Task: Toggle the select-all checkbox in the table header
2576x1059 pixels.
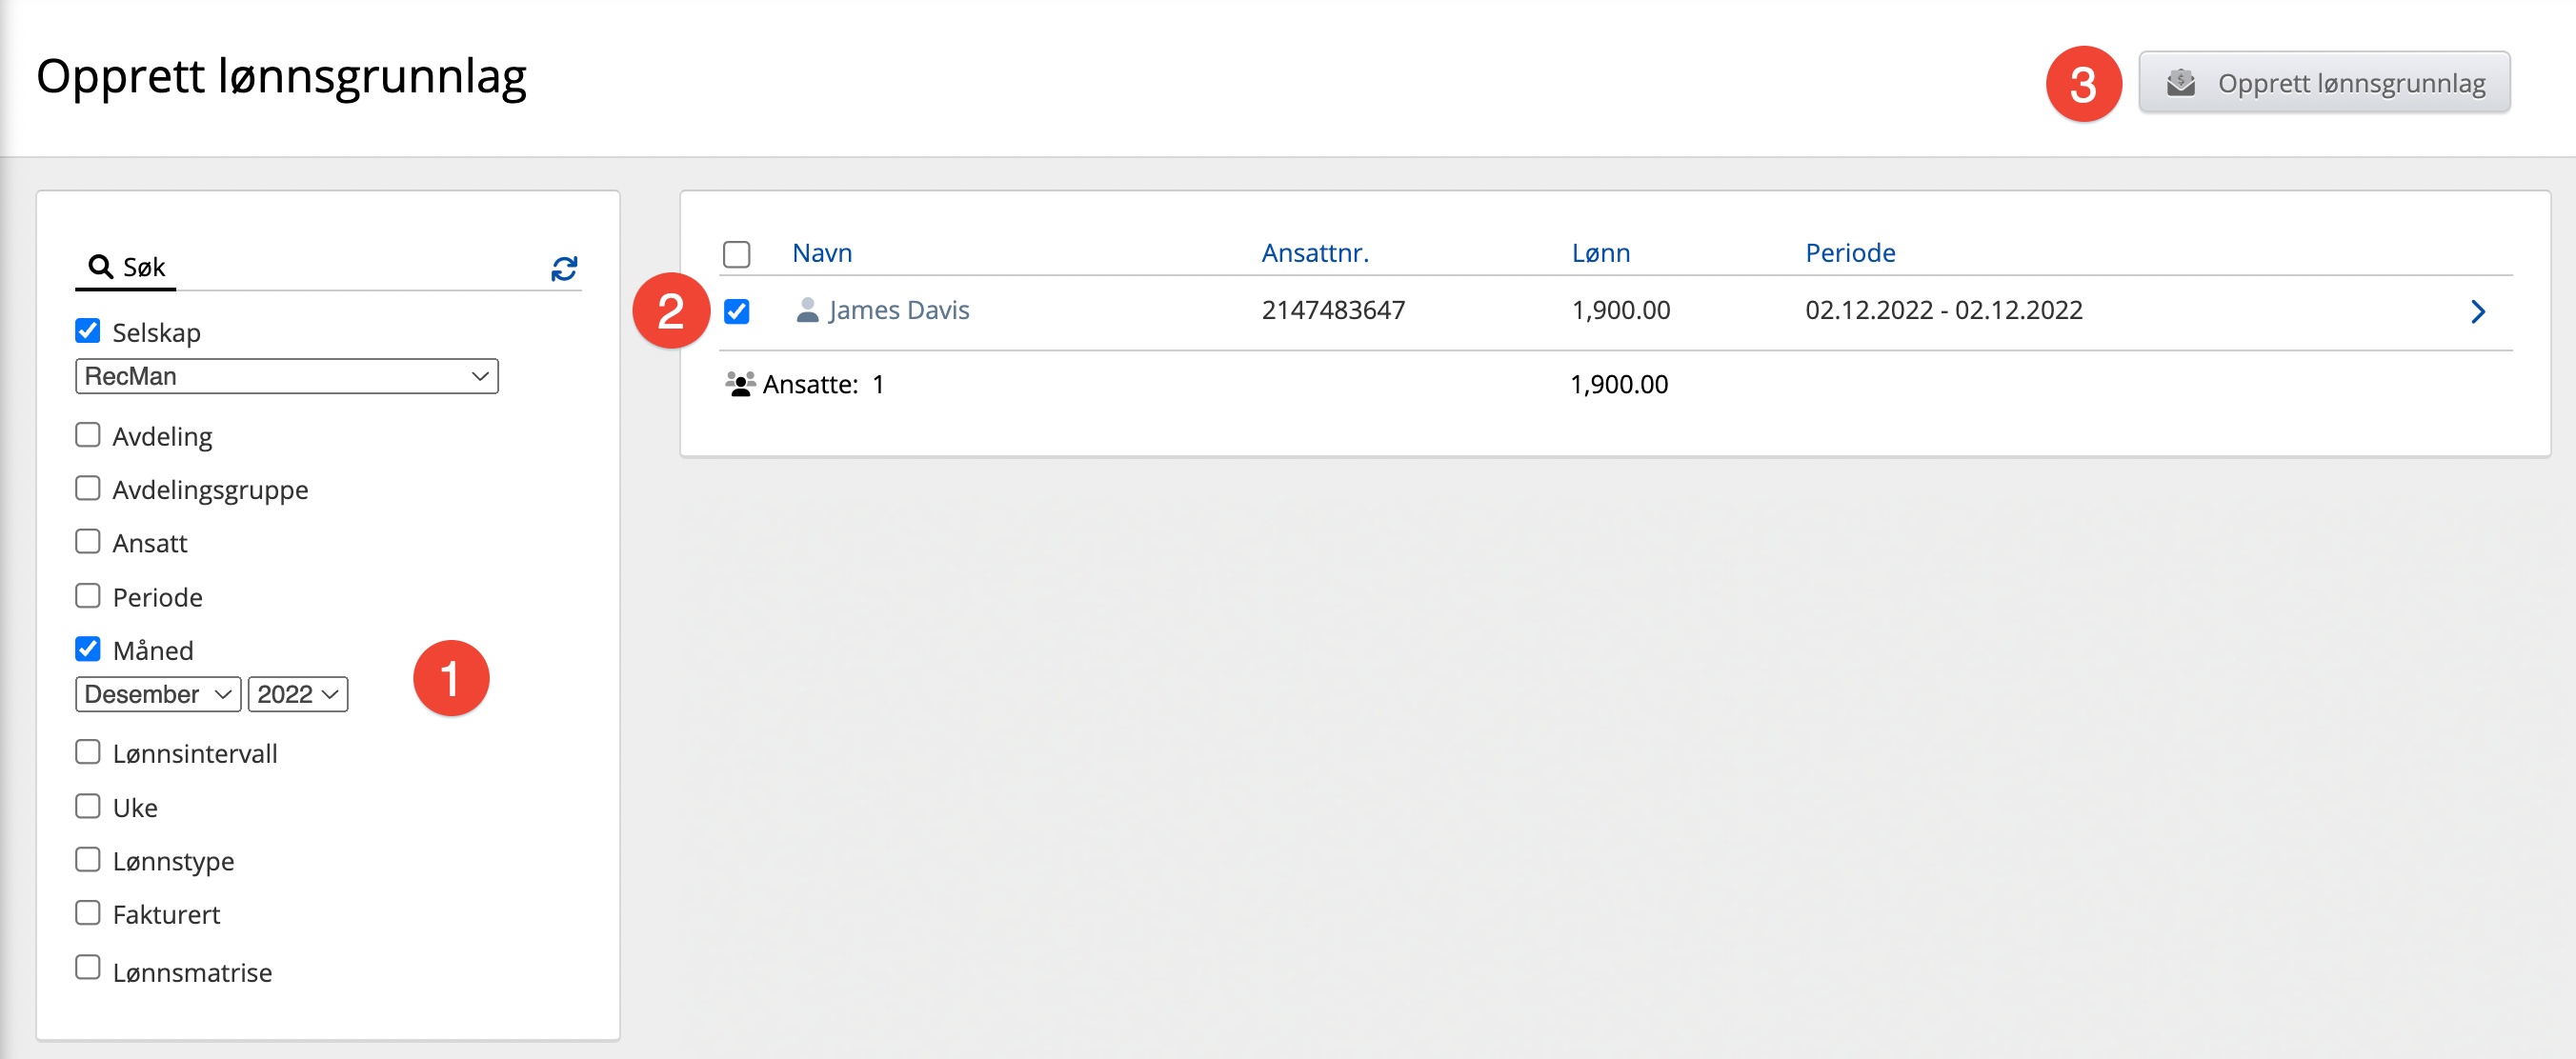Action: coord(737,254)
